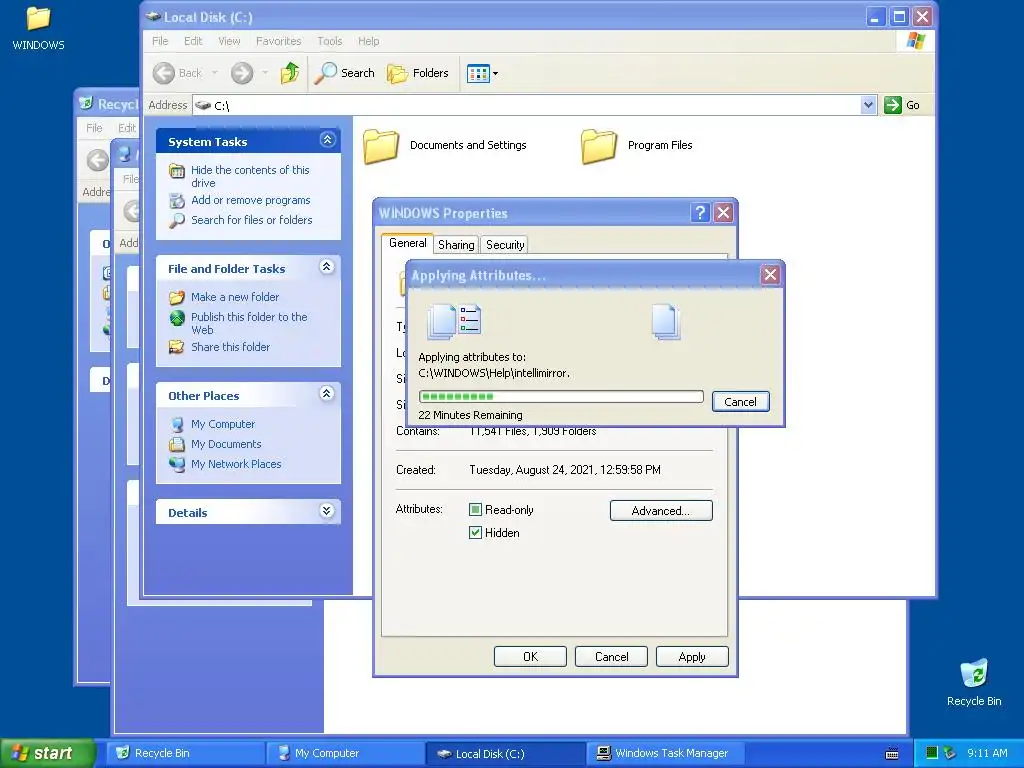Uncheck the Hidden checkbox
The image size is (1024, 768).
coord(475,533)
